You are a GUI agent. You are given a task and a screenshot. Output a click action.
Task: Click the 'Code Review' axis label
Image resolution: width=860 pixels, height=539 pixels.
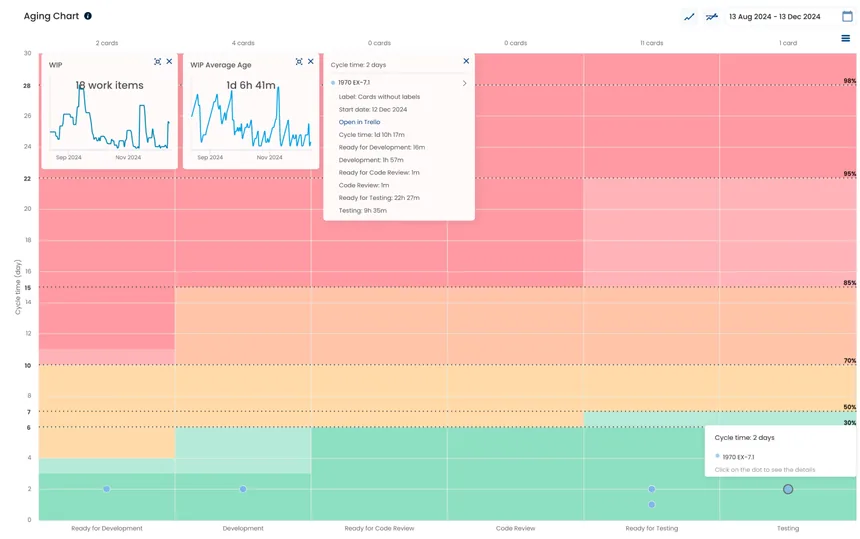tap(516, 529)
